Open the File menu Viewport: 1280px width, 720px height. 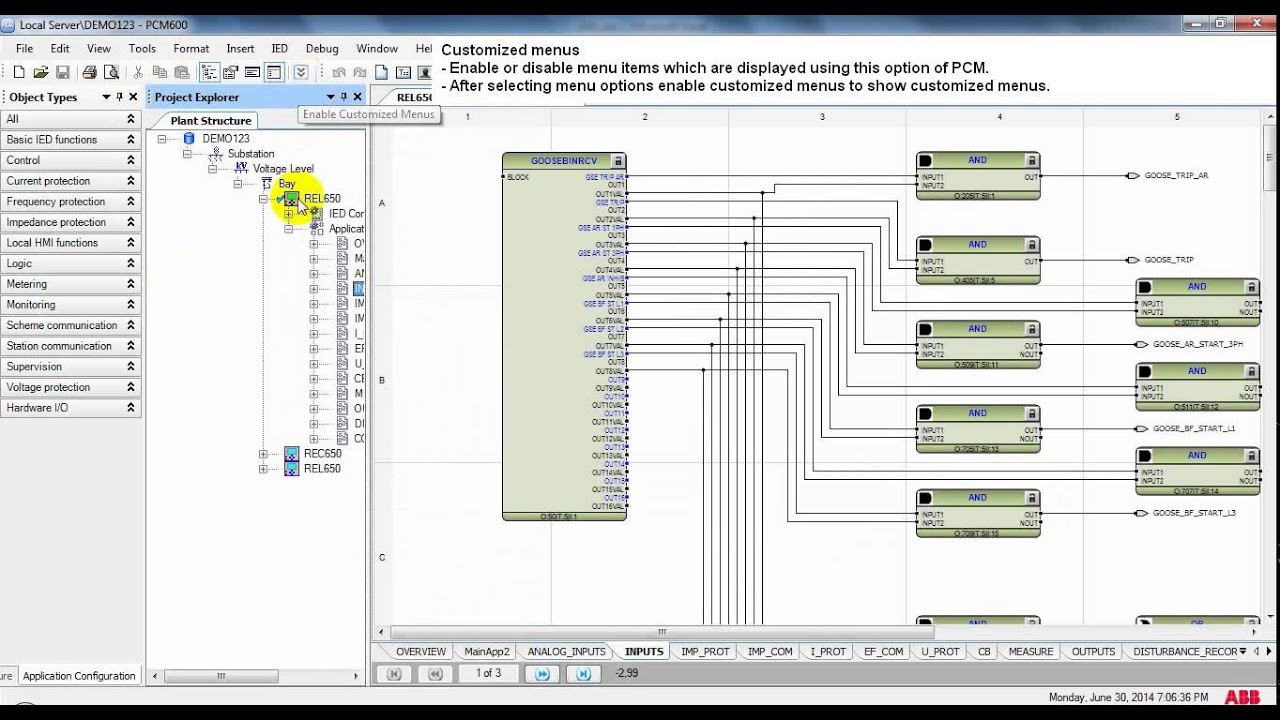(25, 48)
